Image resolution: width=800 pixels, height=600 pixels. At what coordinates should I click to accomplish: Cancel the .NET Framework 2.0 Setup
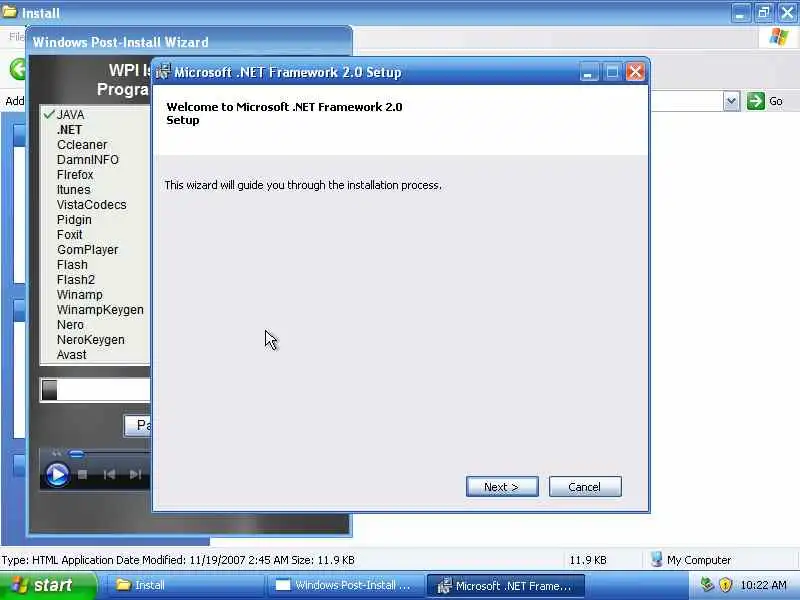(x=585, y=487)
